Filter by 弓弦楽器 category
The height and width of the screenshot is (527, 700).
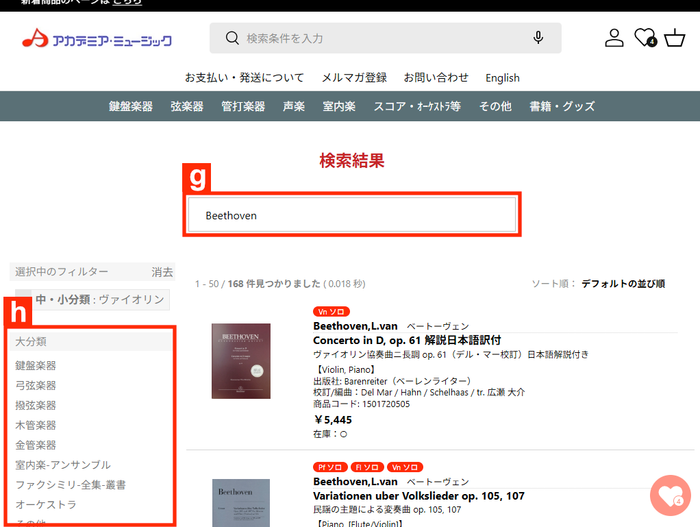click(36, 385)
